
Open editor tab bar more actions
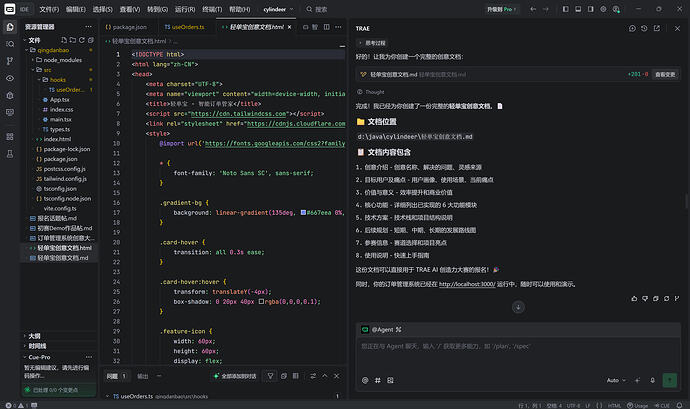click(x=338, y=27)
